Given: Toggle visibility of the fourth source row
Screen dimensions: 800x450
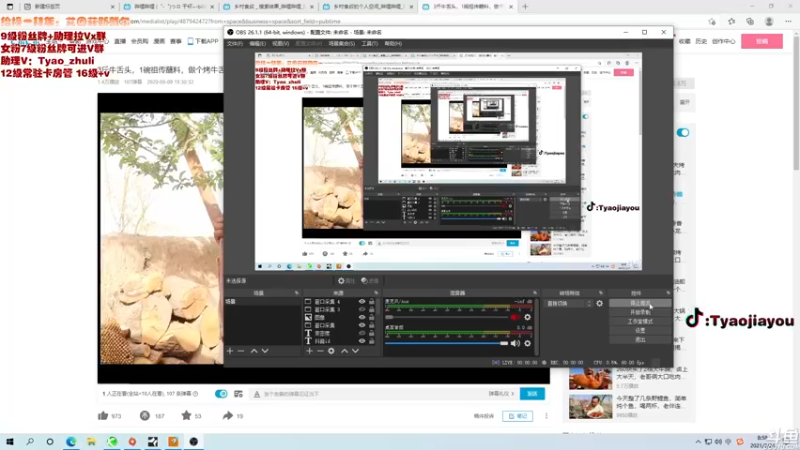Looking at the screenshot, I should coord(362,325).
